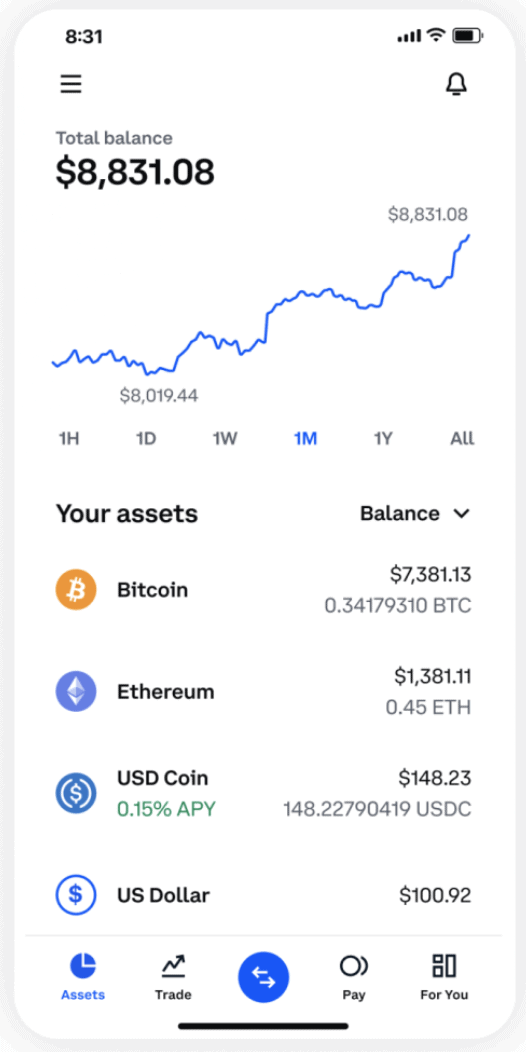Tap the Bitcoin logo icon
Screen dimensions: 526x1052
point(76,590)
